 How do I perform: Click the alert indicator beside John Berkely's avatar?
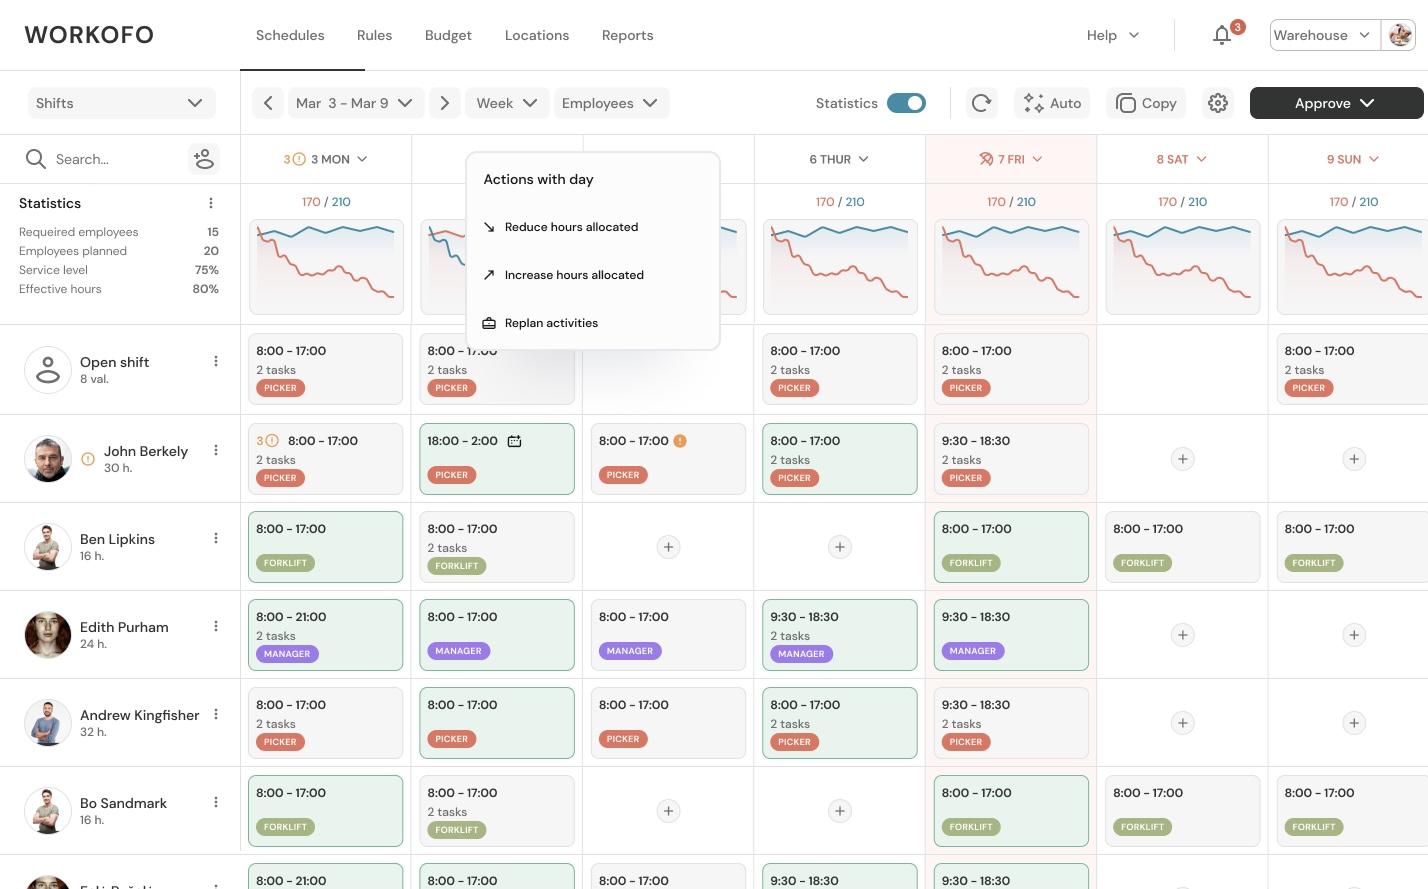point(88,459)
